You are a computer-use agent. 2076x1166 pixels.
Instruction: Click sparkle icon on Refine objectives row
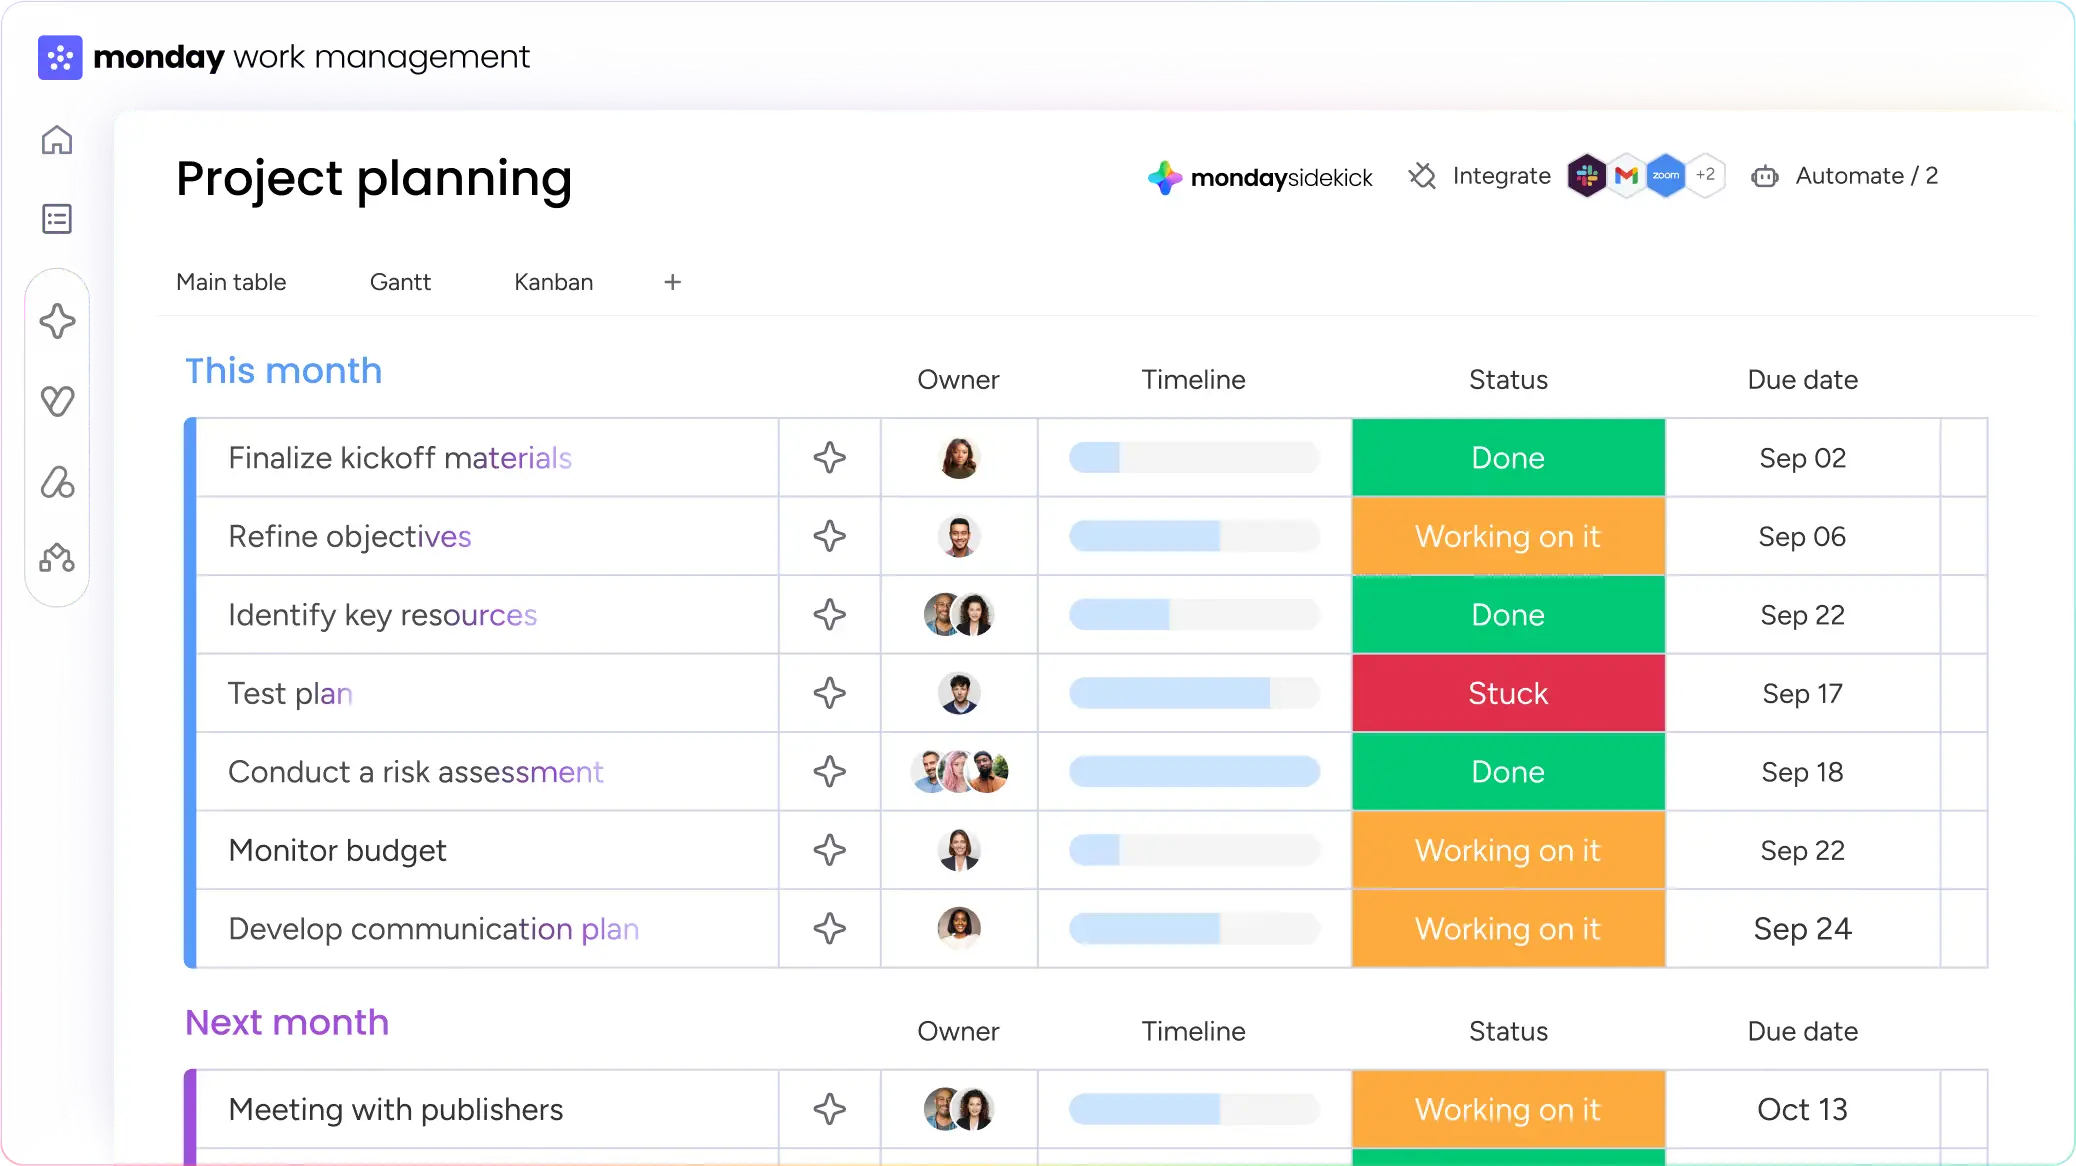[x=829, y=536]
